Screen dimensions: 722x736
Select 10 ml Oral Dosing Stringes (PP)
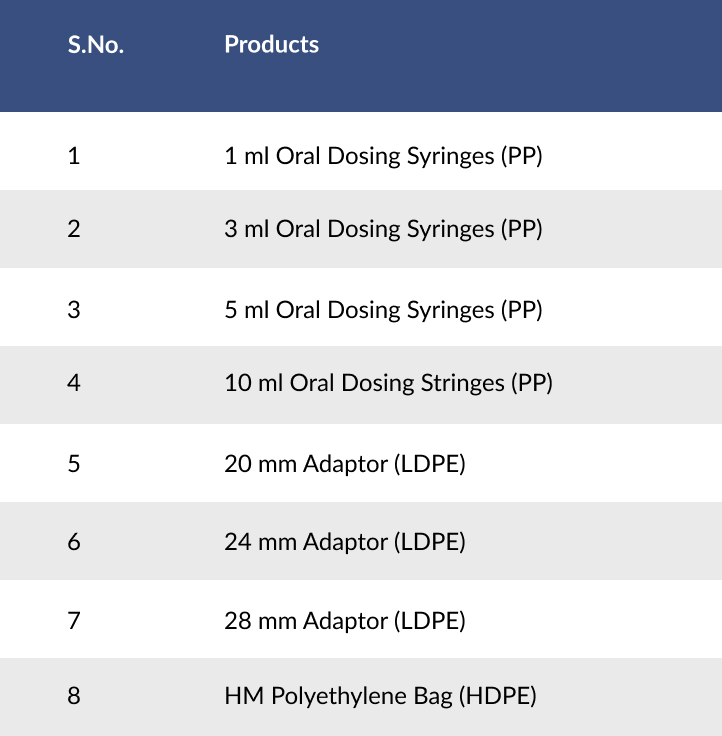point(388,383)
